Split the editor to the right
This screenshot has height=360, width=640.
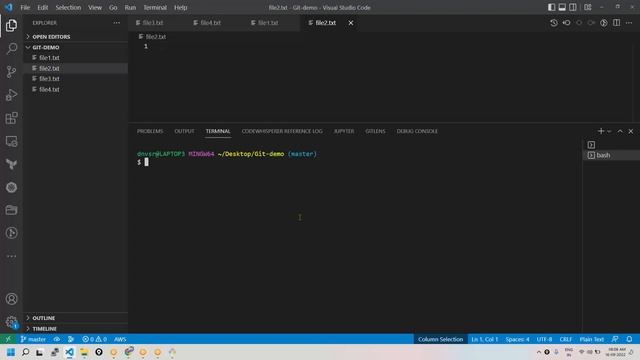(616, 23)
